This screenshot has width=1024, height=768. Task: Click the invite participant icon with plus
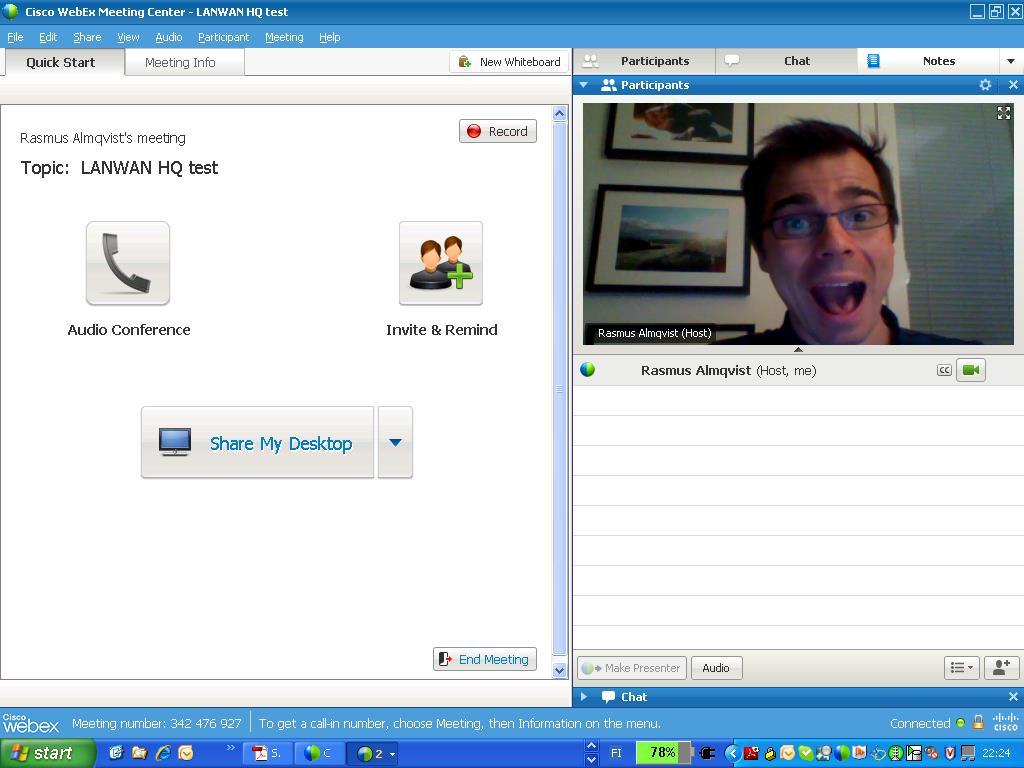1001,667
